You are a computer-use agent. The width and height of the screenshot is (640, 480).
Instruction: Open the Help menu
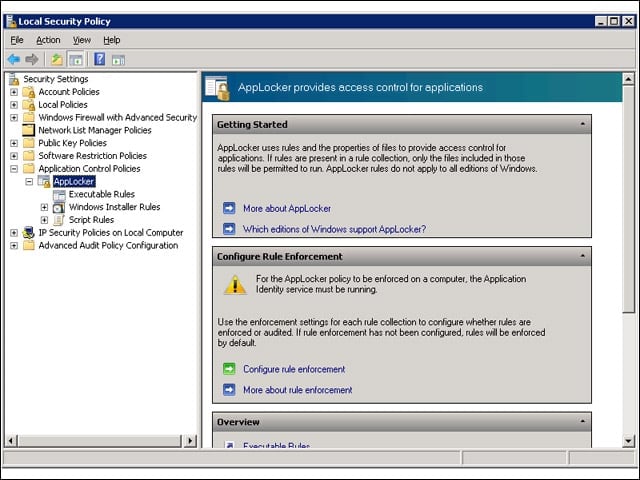pos(111,40)
